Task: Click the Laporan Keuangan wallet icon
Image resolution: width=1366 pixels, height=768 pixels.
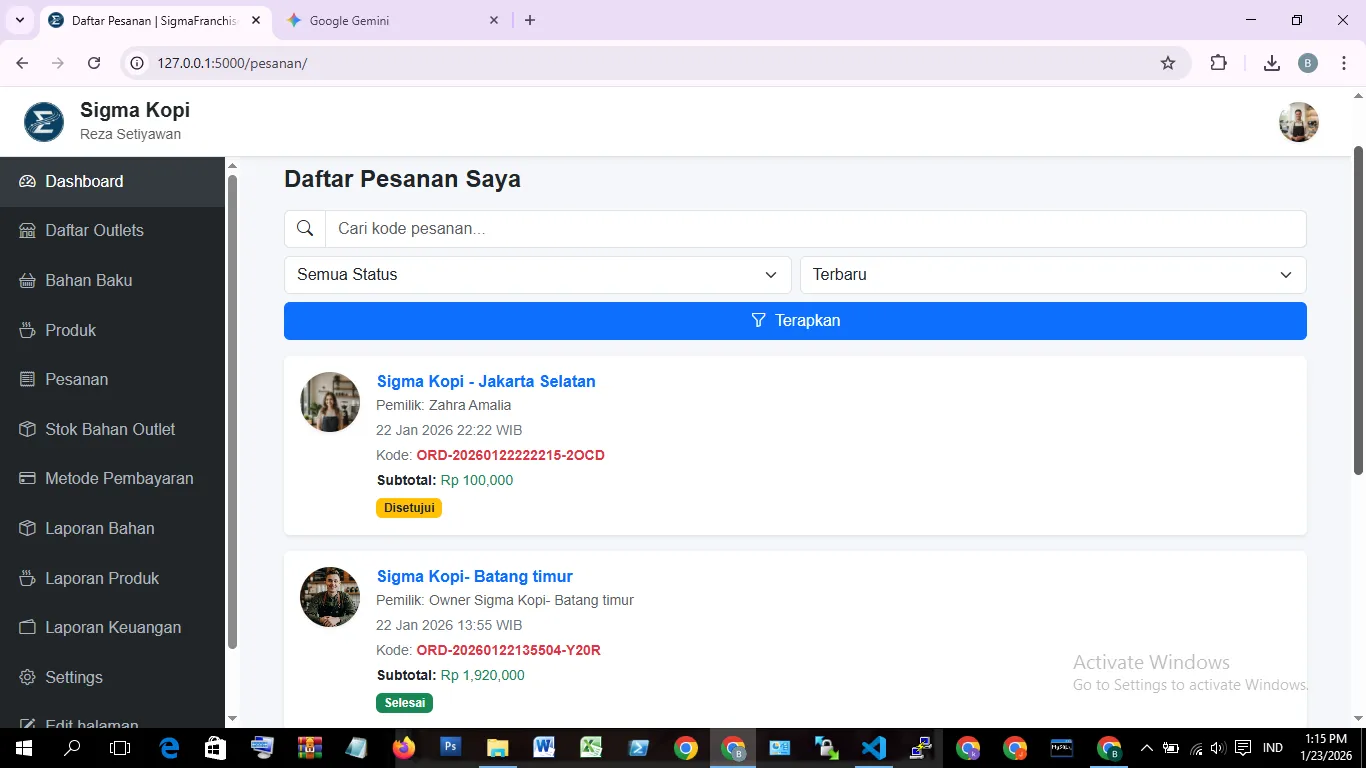Action: point(27,627)
